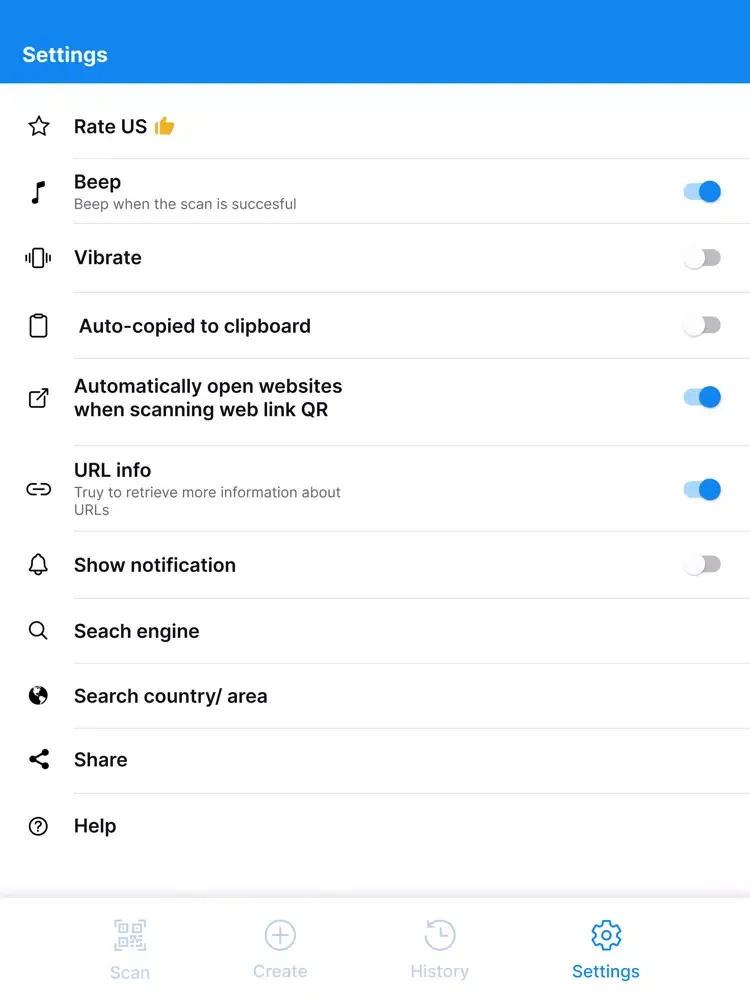Turn on Auto-copied to clipboard
This screenshot has width=750, height=1000.
(x=702, y=325)
